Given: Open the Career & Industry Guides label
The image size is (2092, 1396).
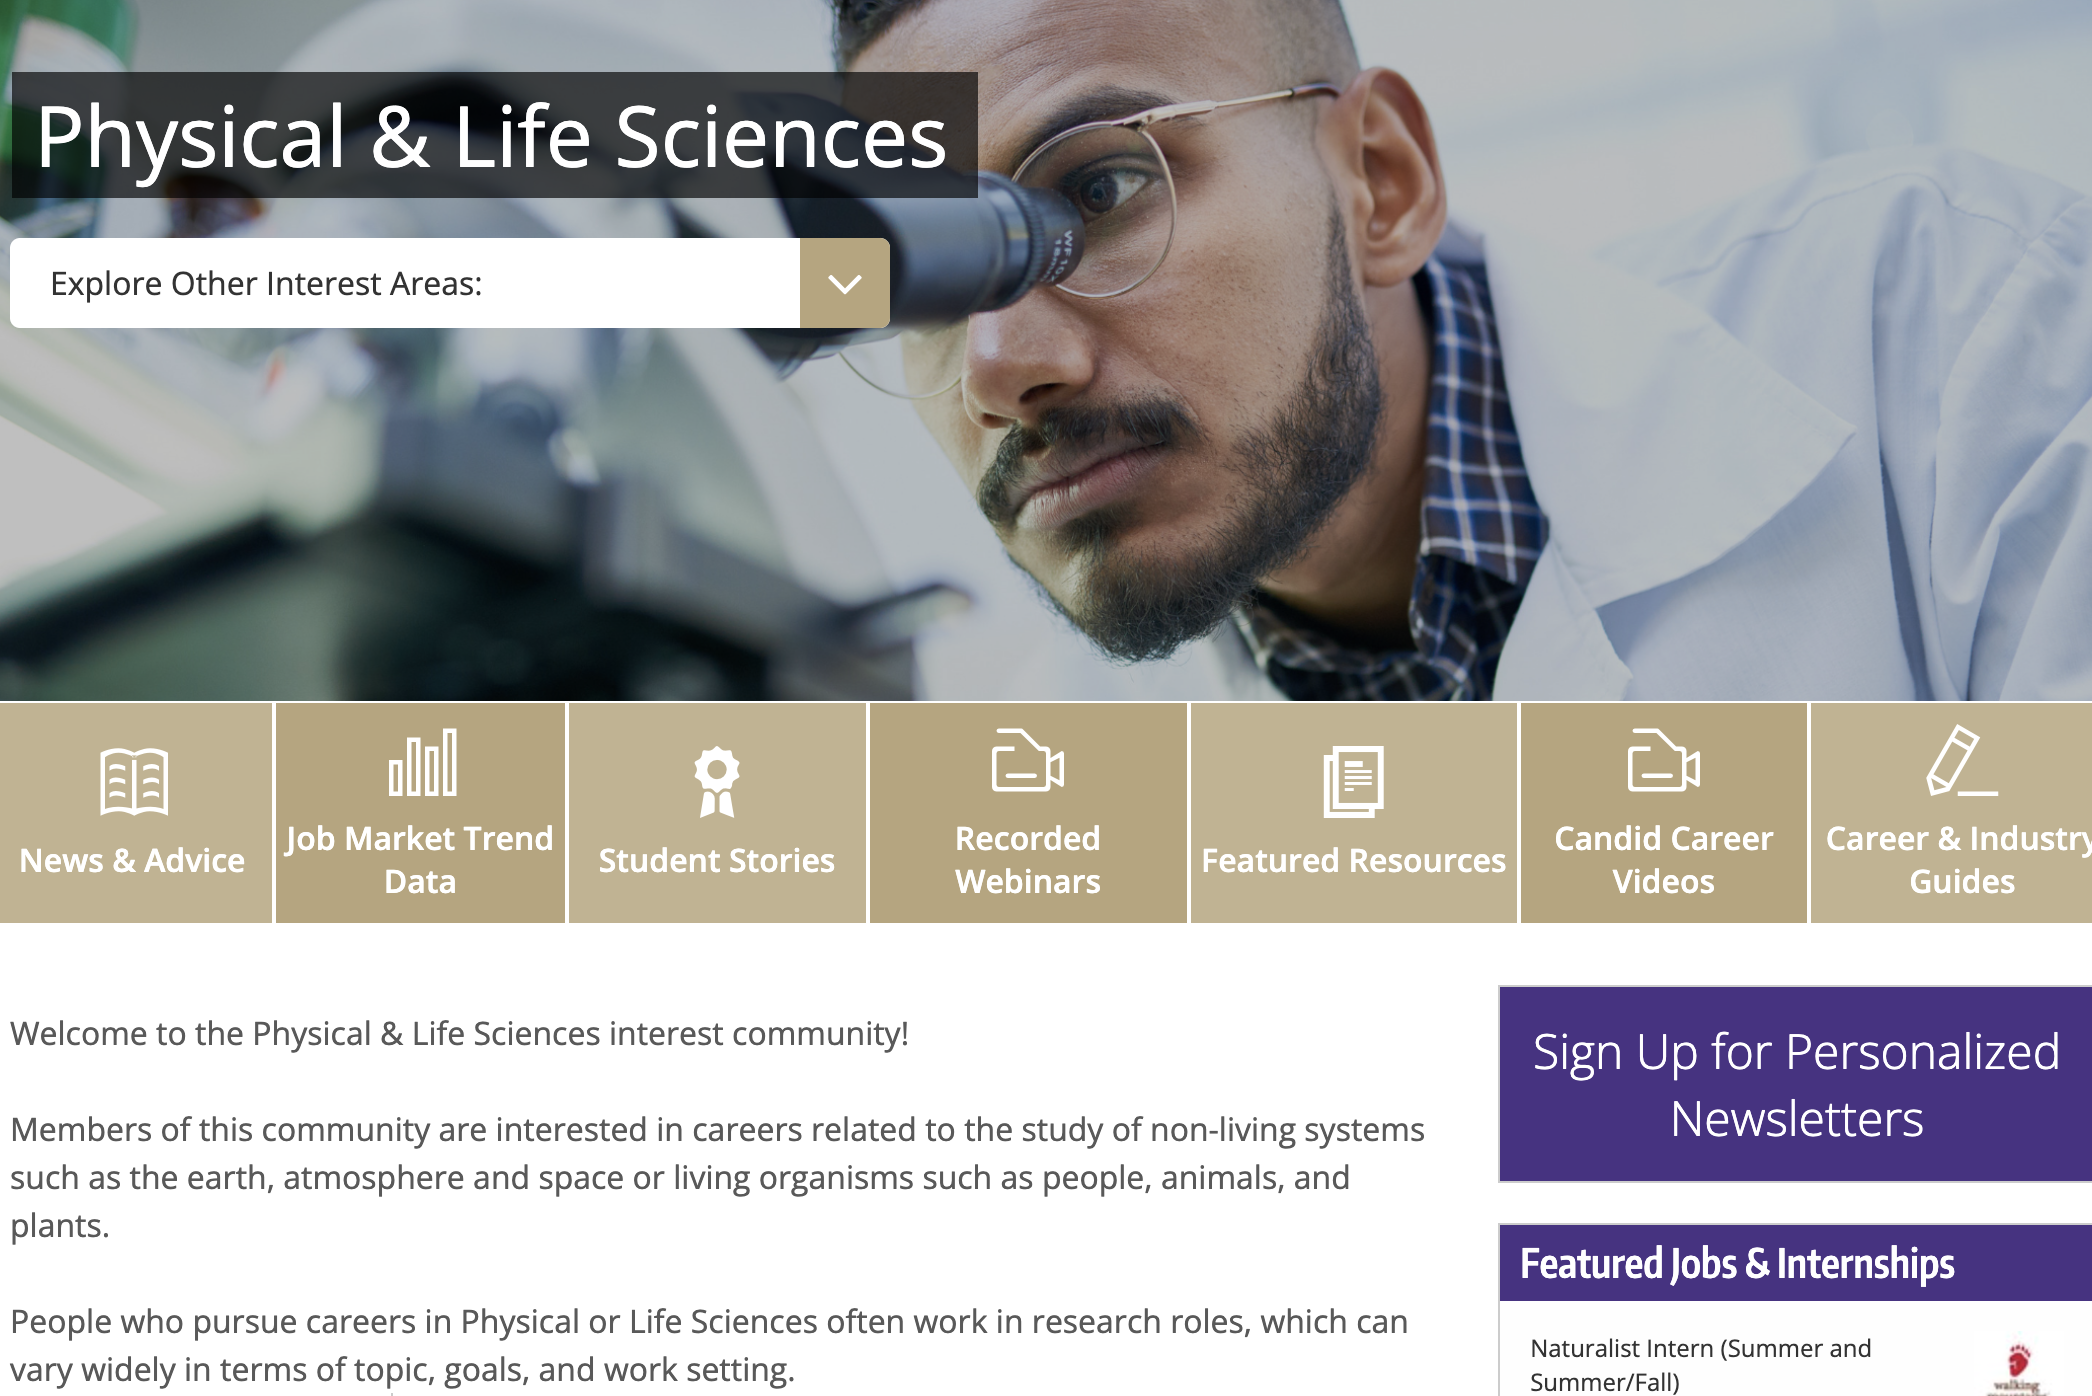Looking at the screenshot, I should click(1960, 859).
